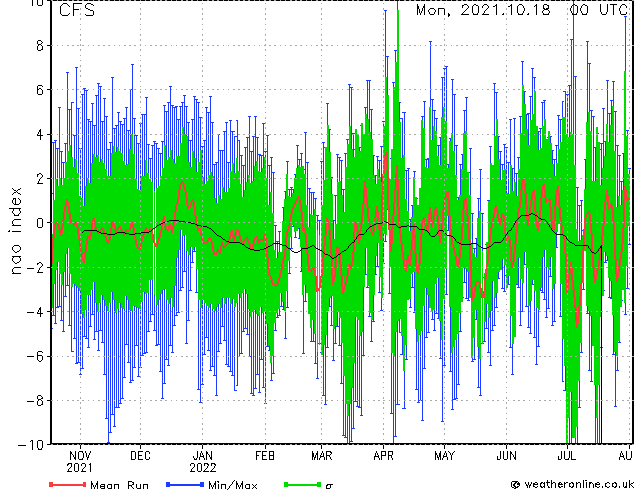This screenshot has height=490, width=634.
Task: Click the 'Mean Run' legend label
Action: (119, 485)
